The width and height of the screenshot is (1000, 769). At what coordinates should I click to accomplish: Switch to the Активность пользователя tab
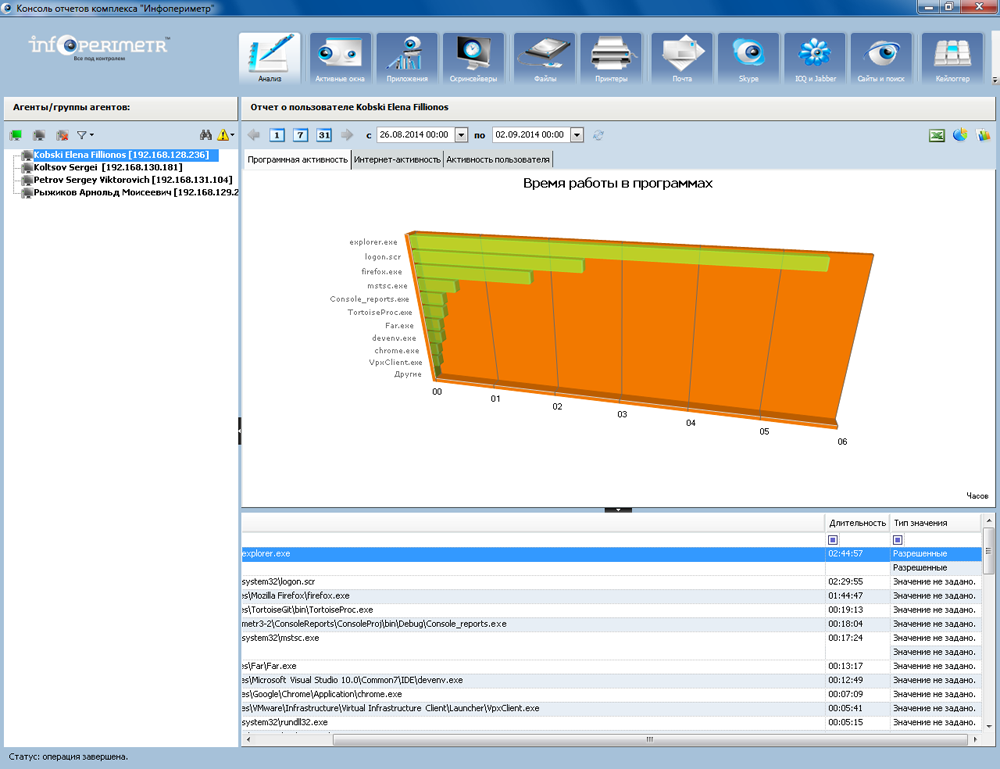pos(497,159)
